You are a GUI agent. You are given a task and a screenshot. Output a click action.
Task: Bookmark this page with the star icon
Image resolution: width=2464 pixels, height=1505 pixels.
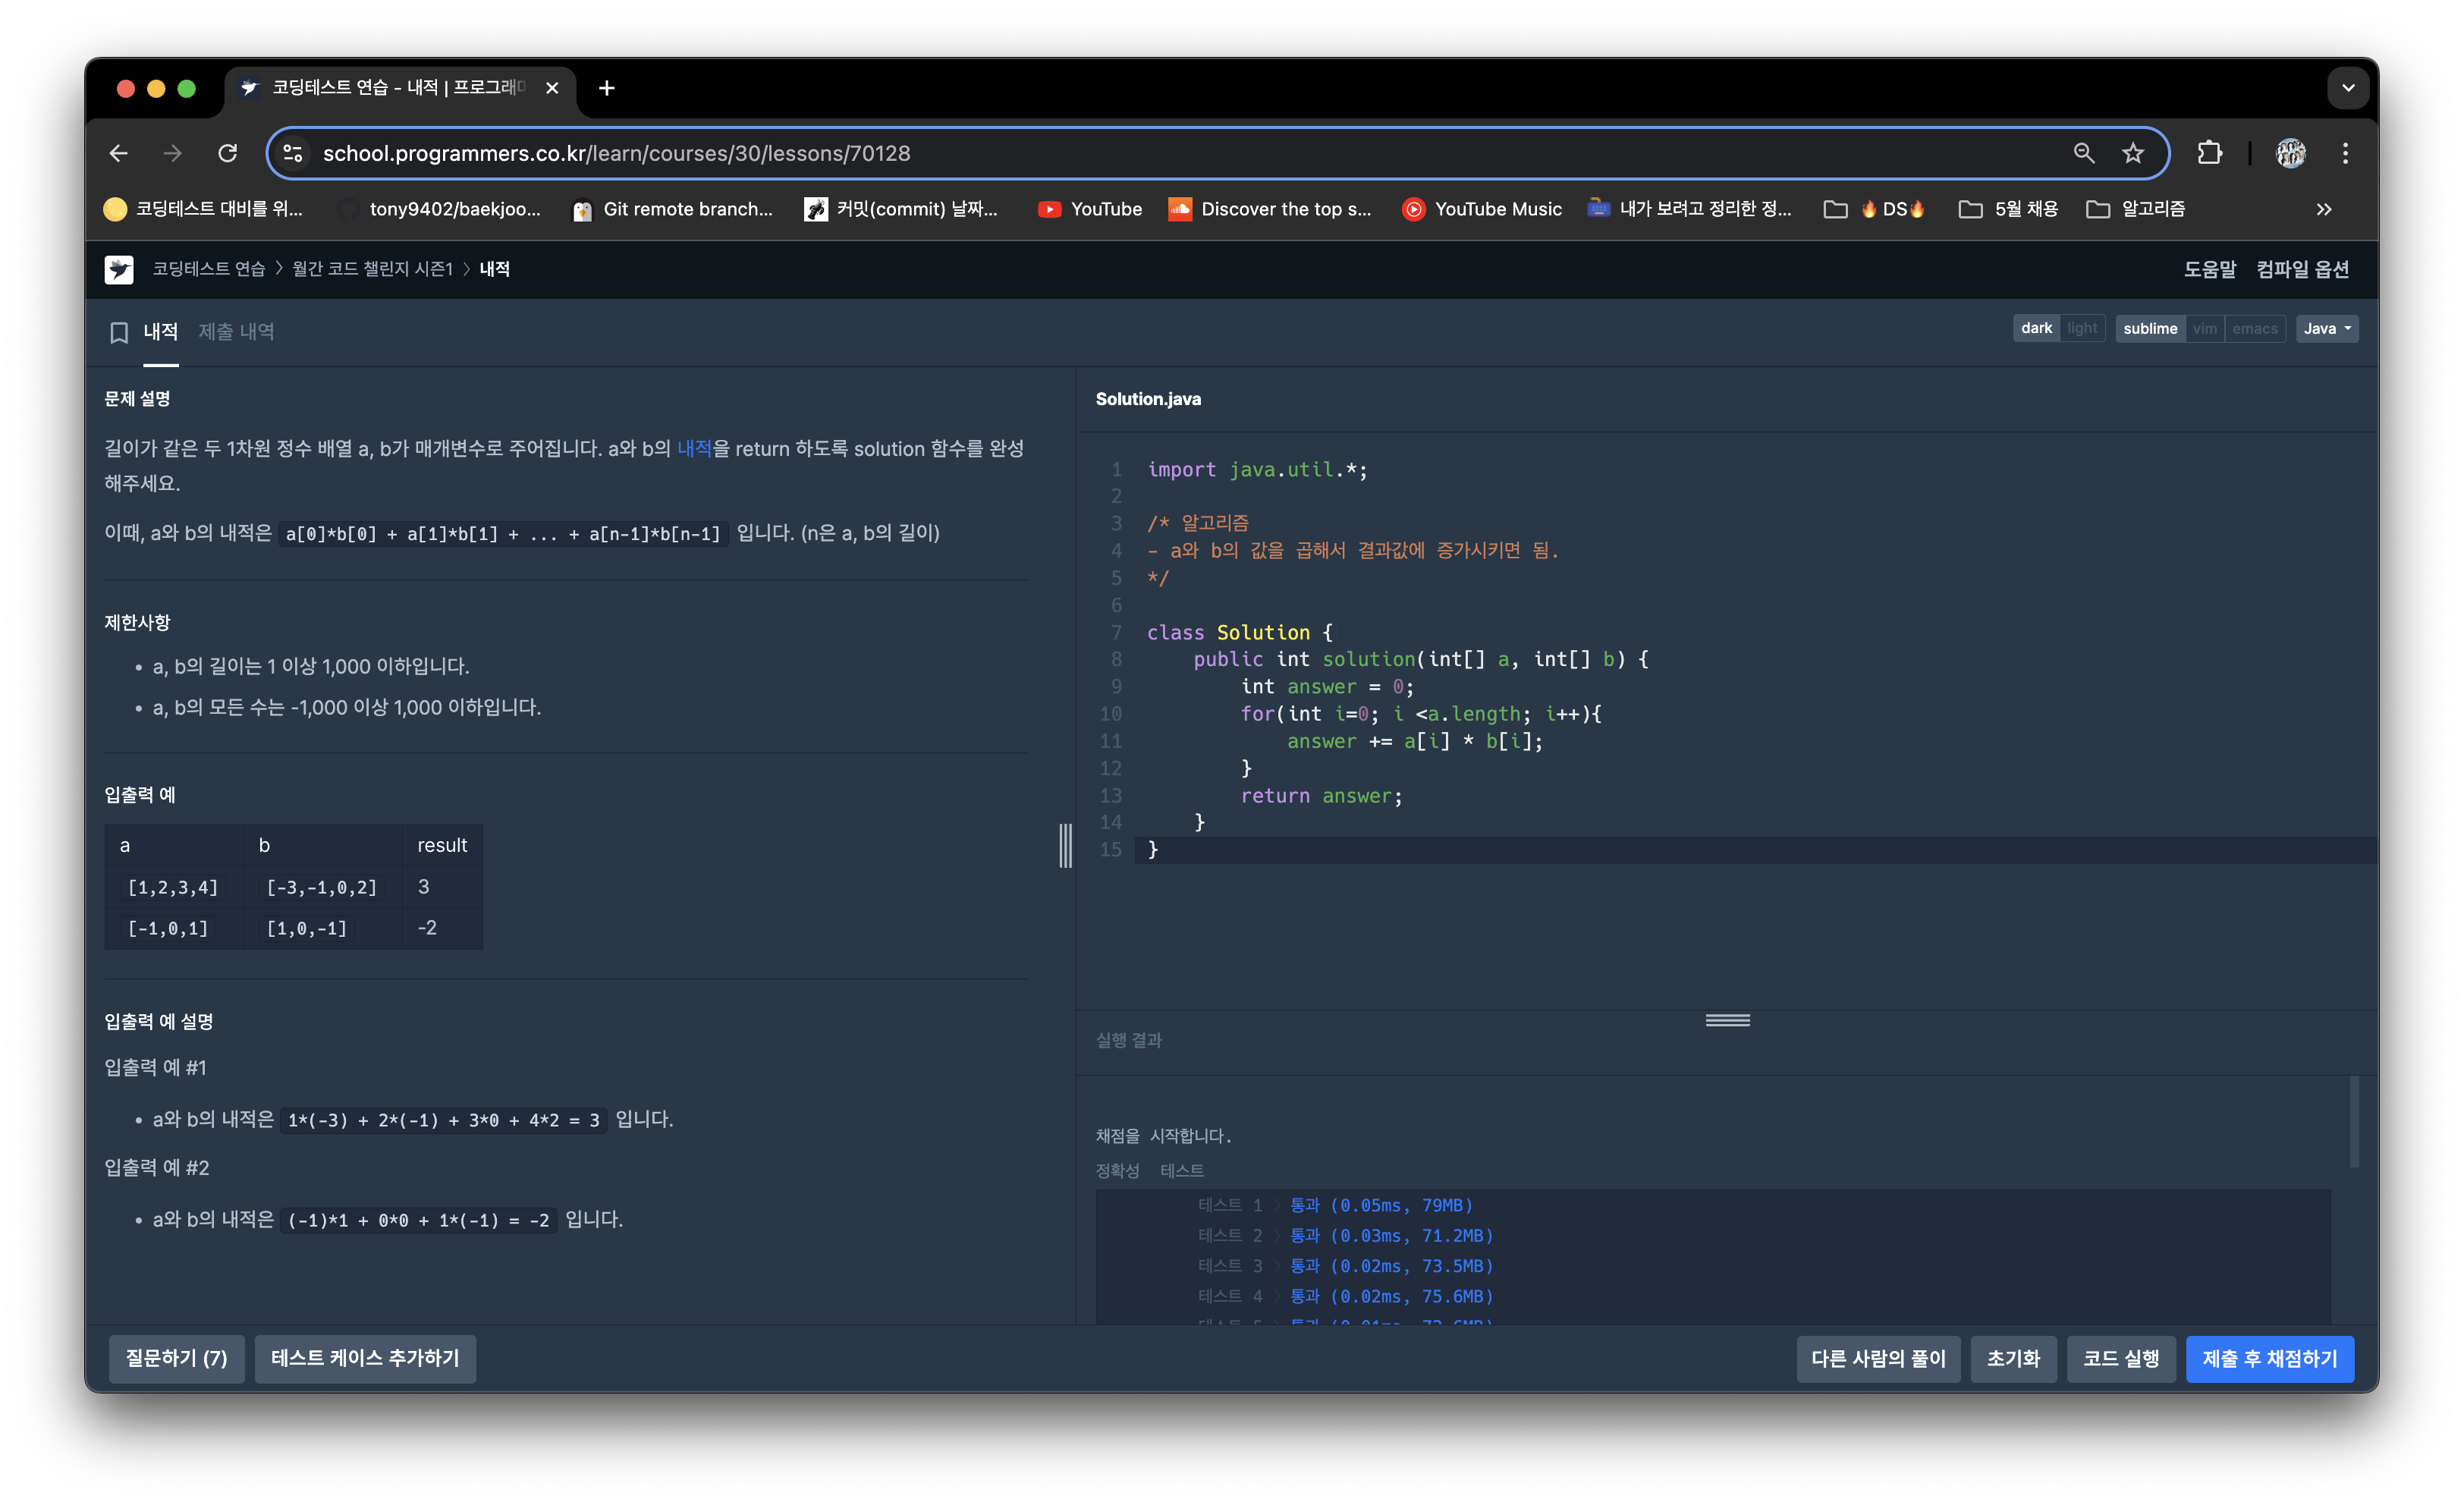(2133, 153)
